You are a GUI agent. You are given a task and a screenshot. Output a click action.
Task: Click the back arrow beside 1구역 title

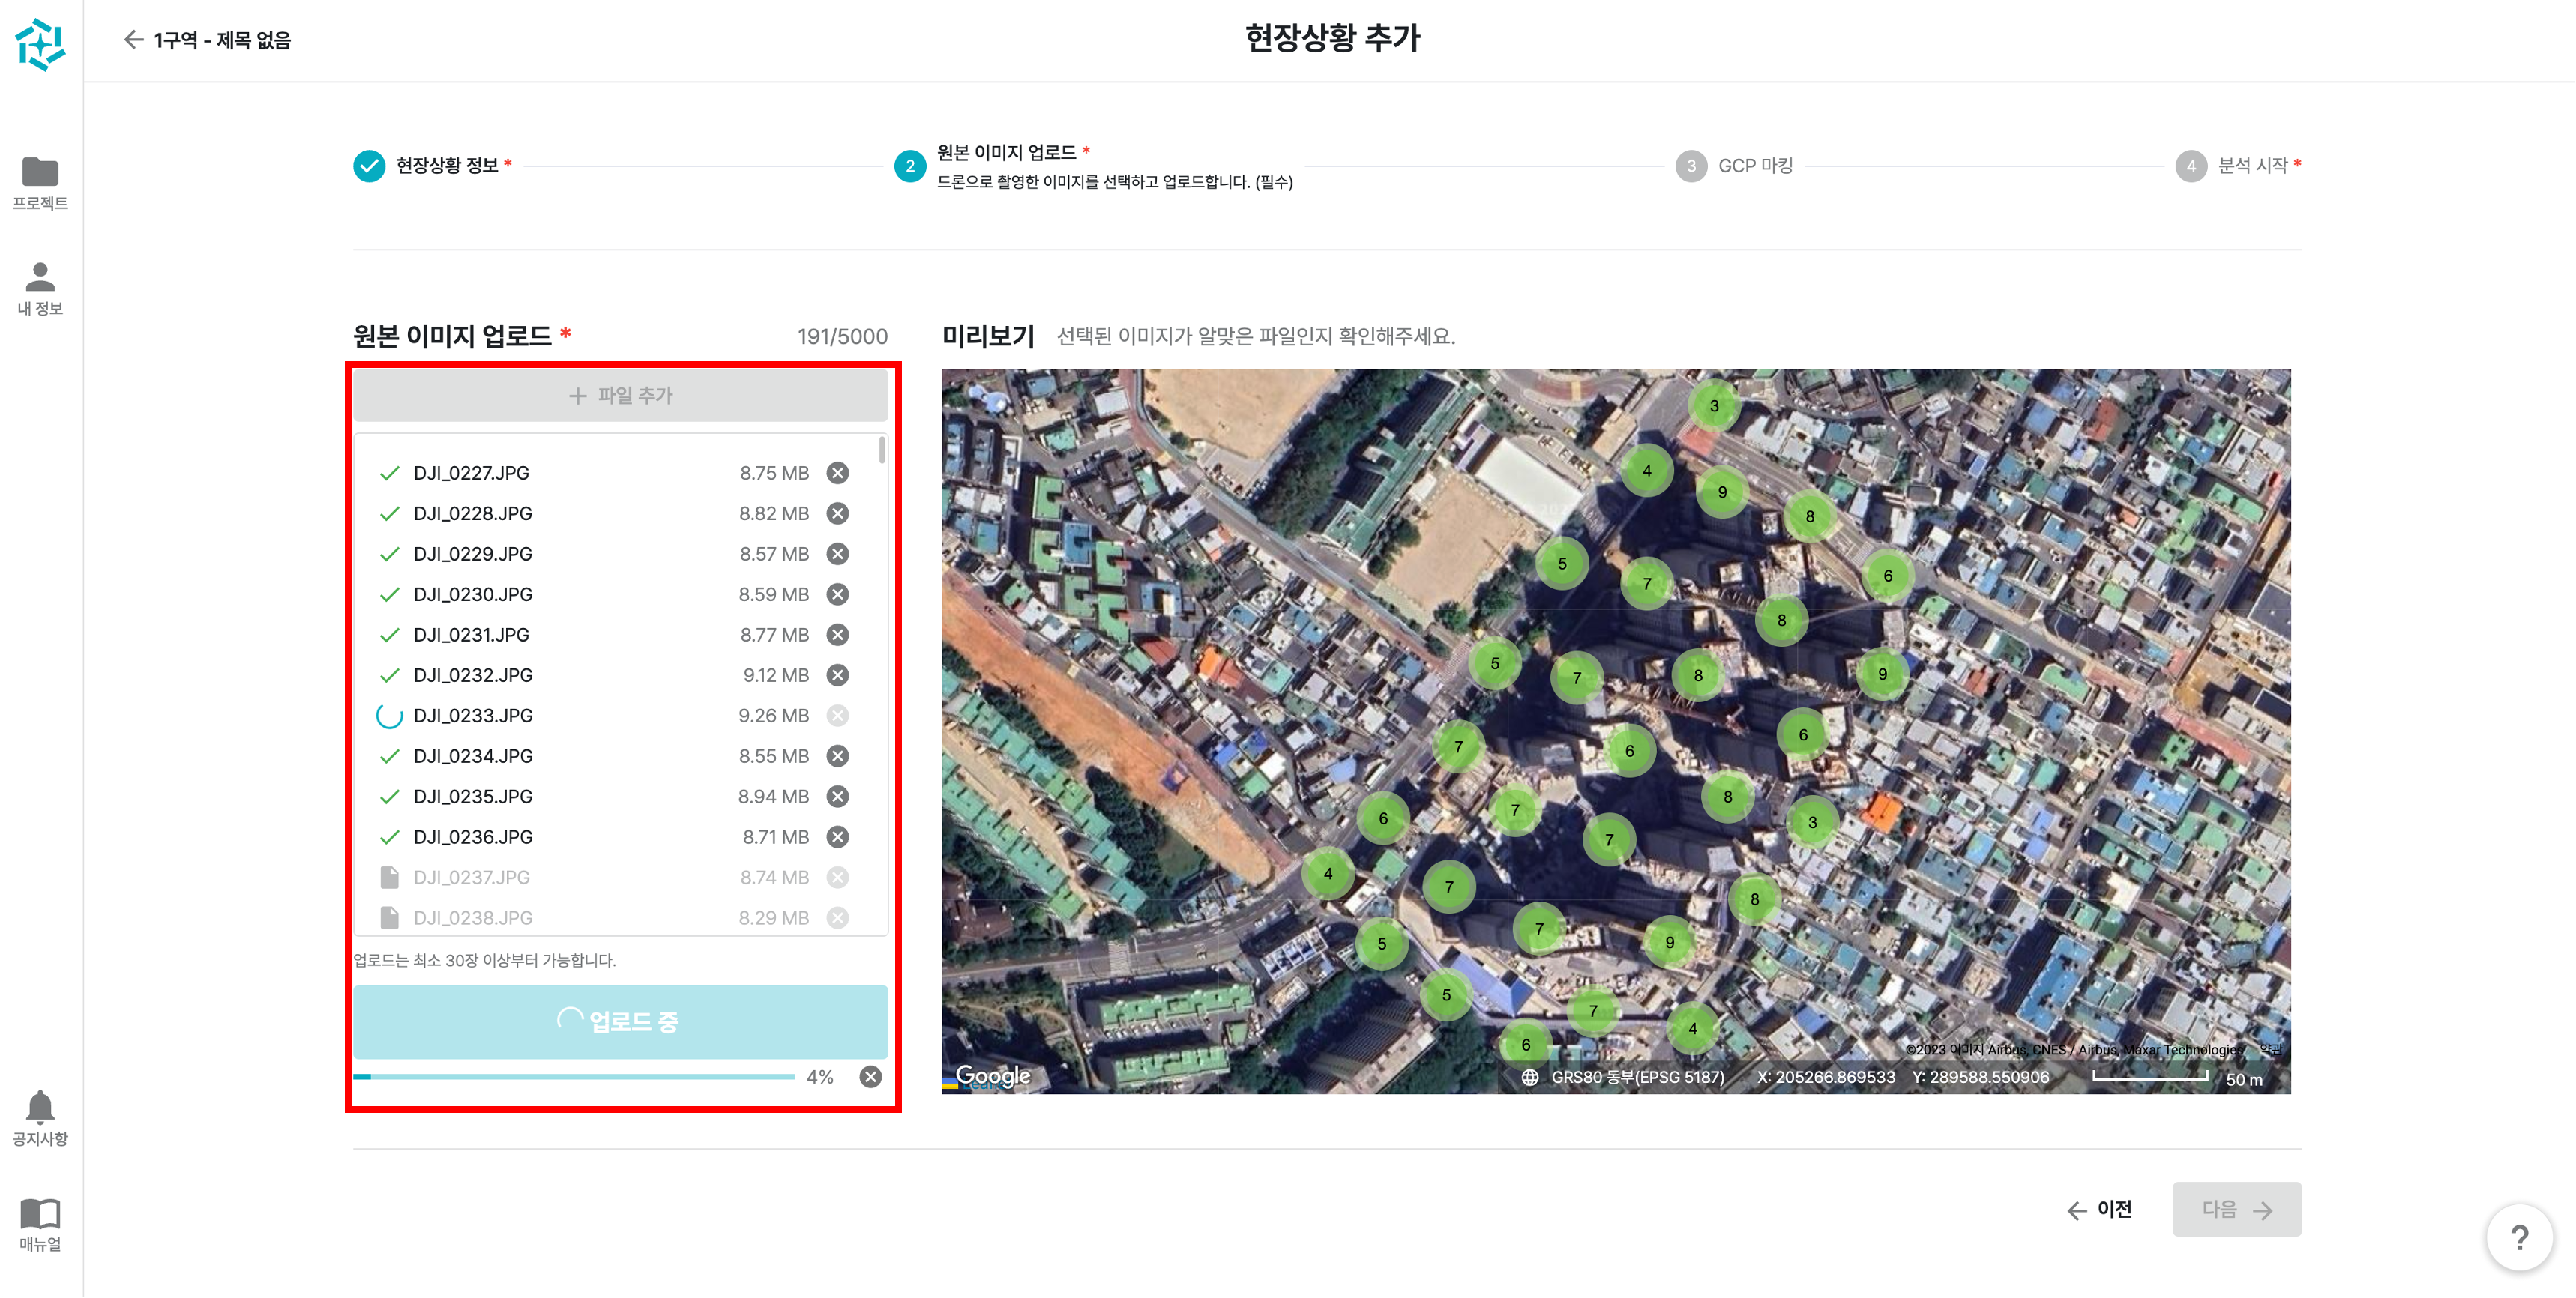pyautogui.click(x=133, y=40)
